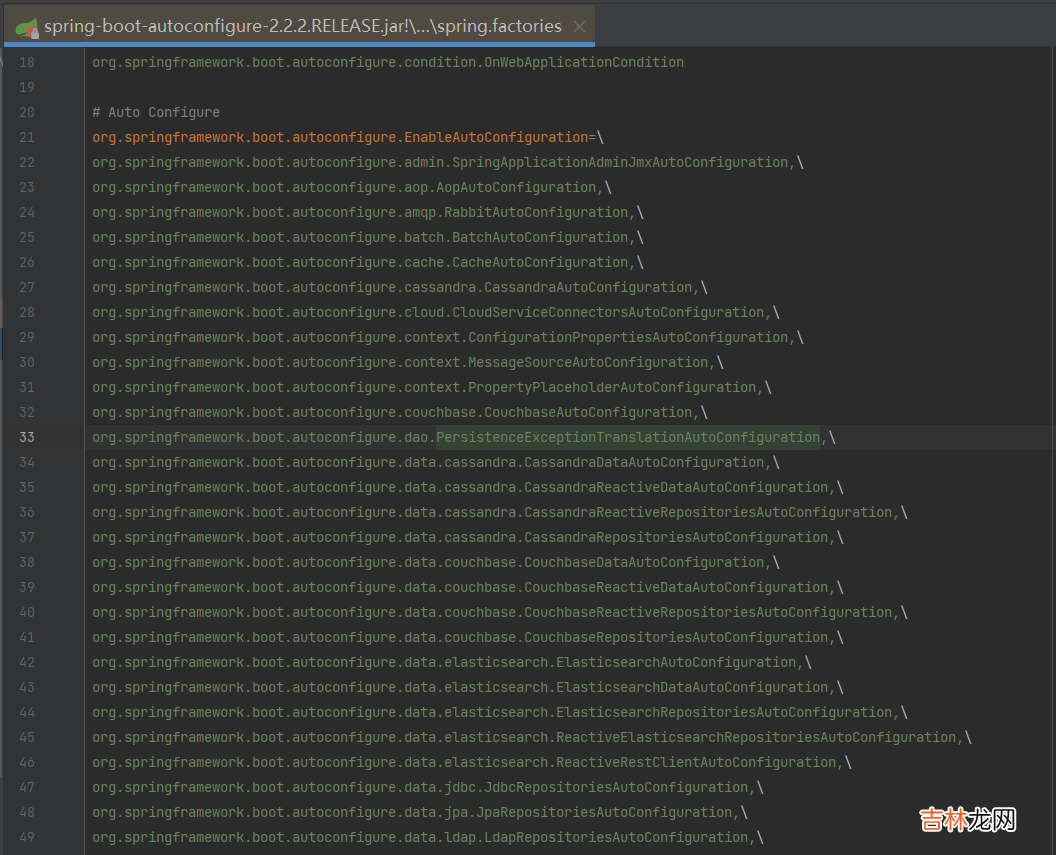This screenshot has width=1056, height=855.
Task: Click line number 33 in the gutter
Action: coord(26,437)
